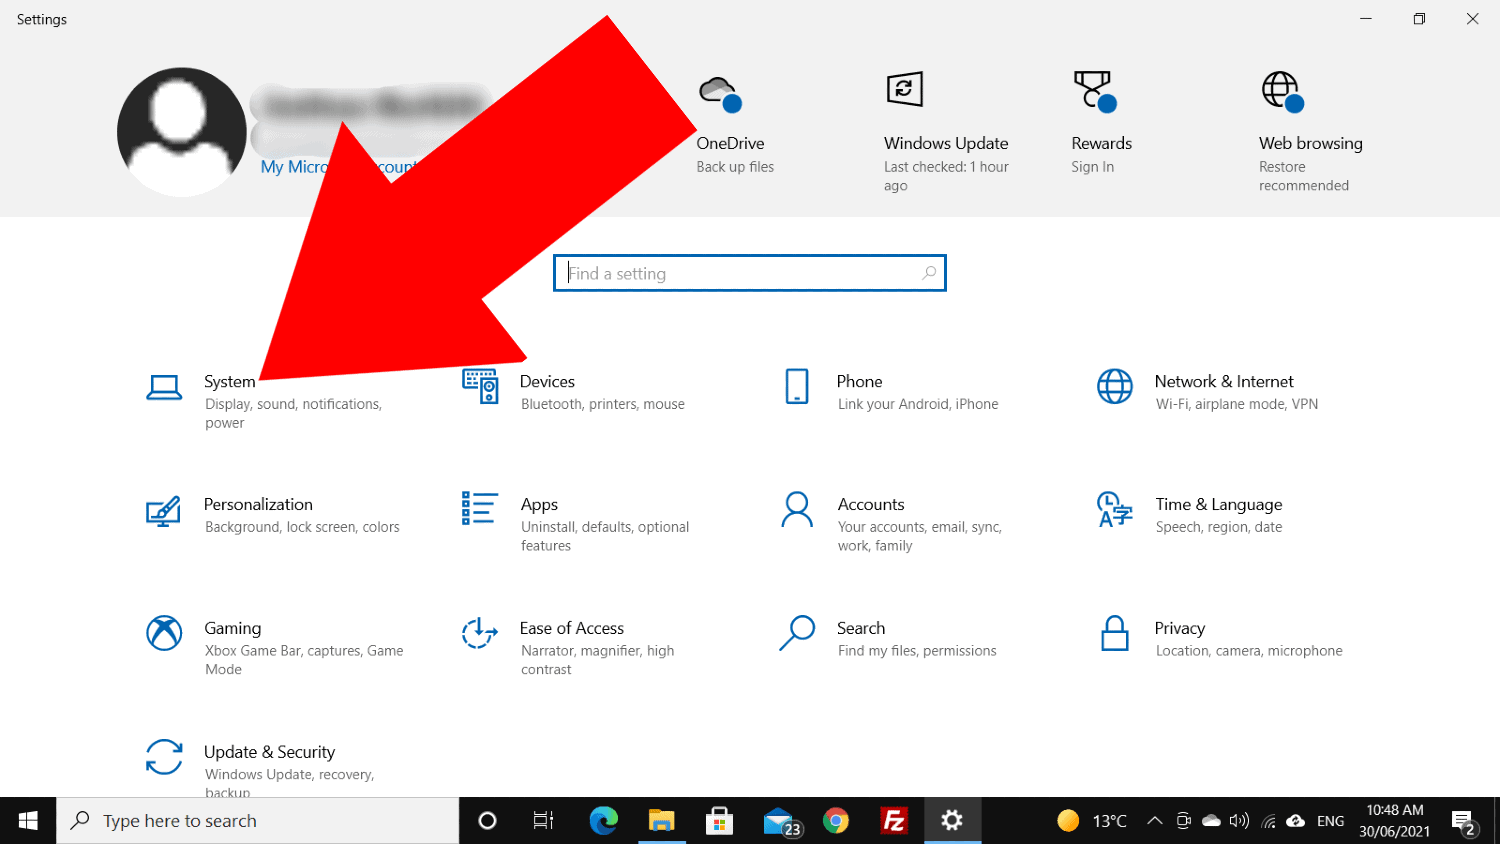Open FileZilla from the taskbar
Screen dimensions: 1500x844
pos(894,821)
